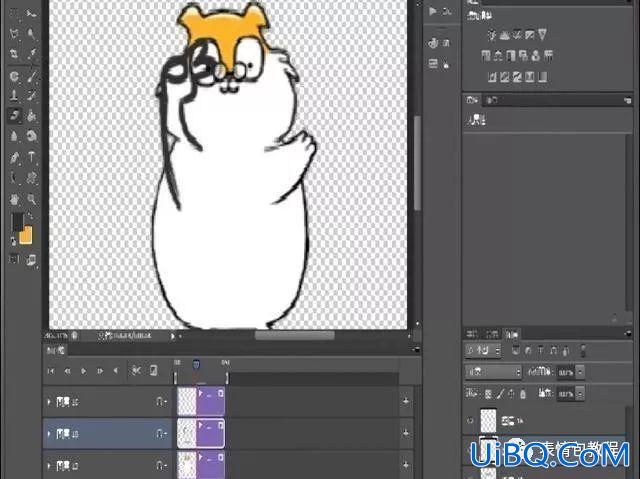
Task: Step to previous frame in timeline
Action: coord(67,371)
